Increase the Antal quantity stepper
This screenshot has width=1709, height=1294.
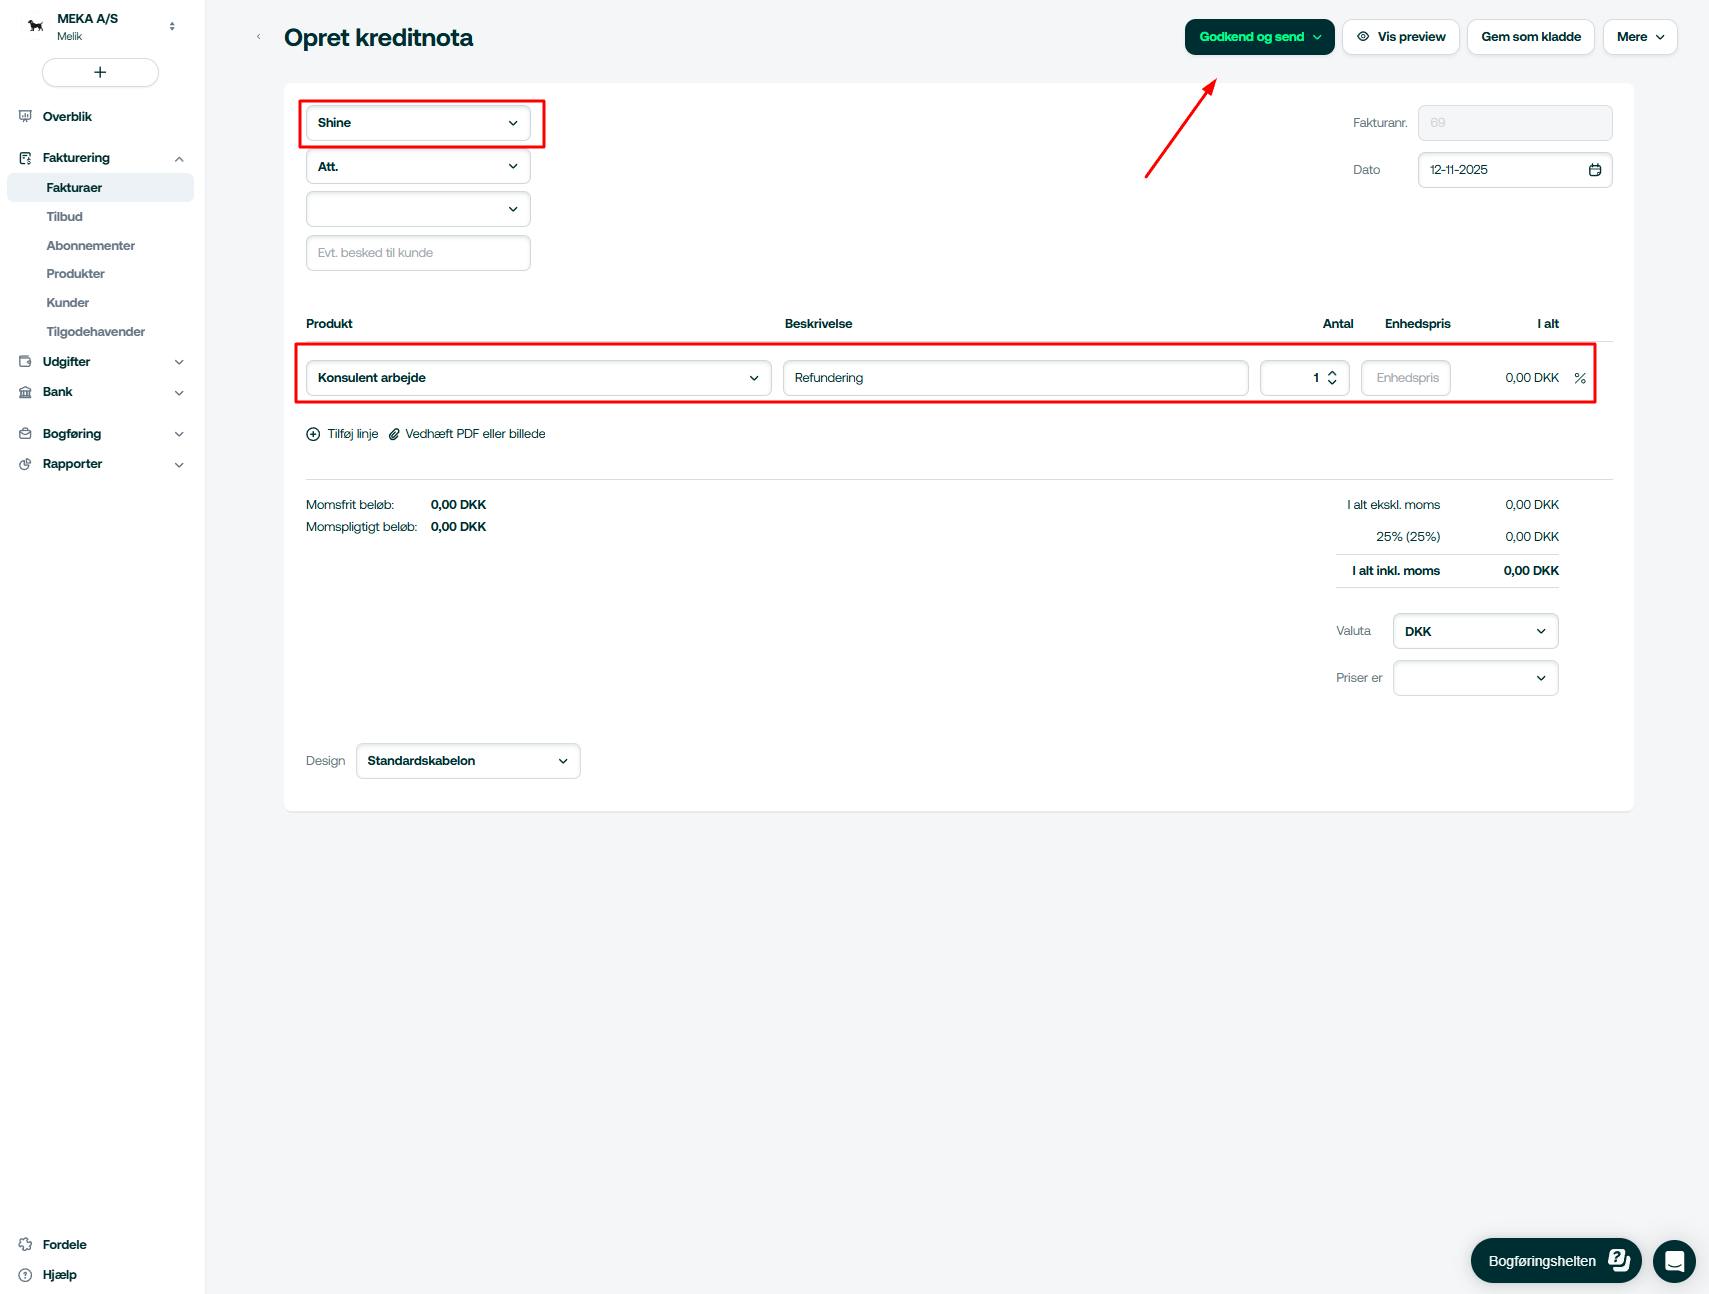pos(1332,373)
